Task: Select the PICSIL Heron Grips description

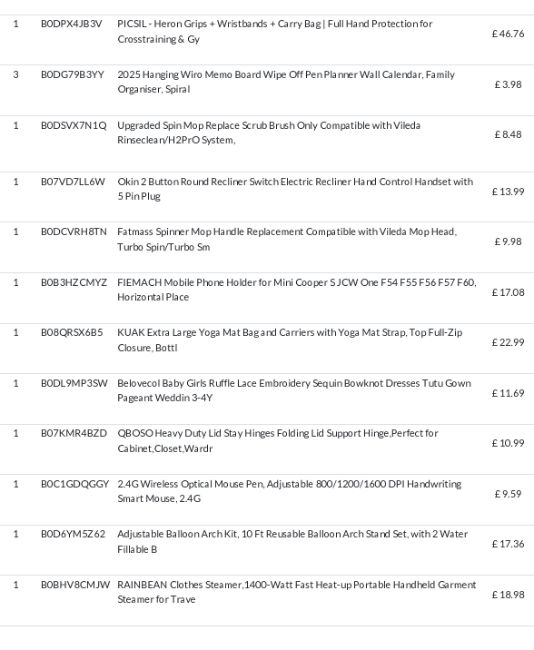Action: [274, 31]
